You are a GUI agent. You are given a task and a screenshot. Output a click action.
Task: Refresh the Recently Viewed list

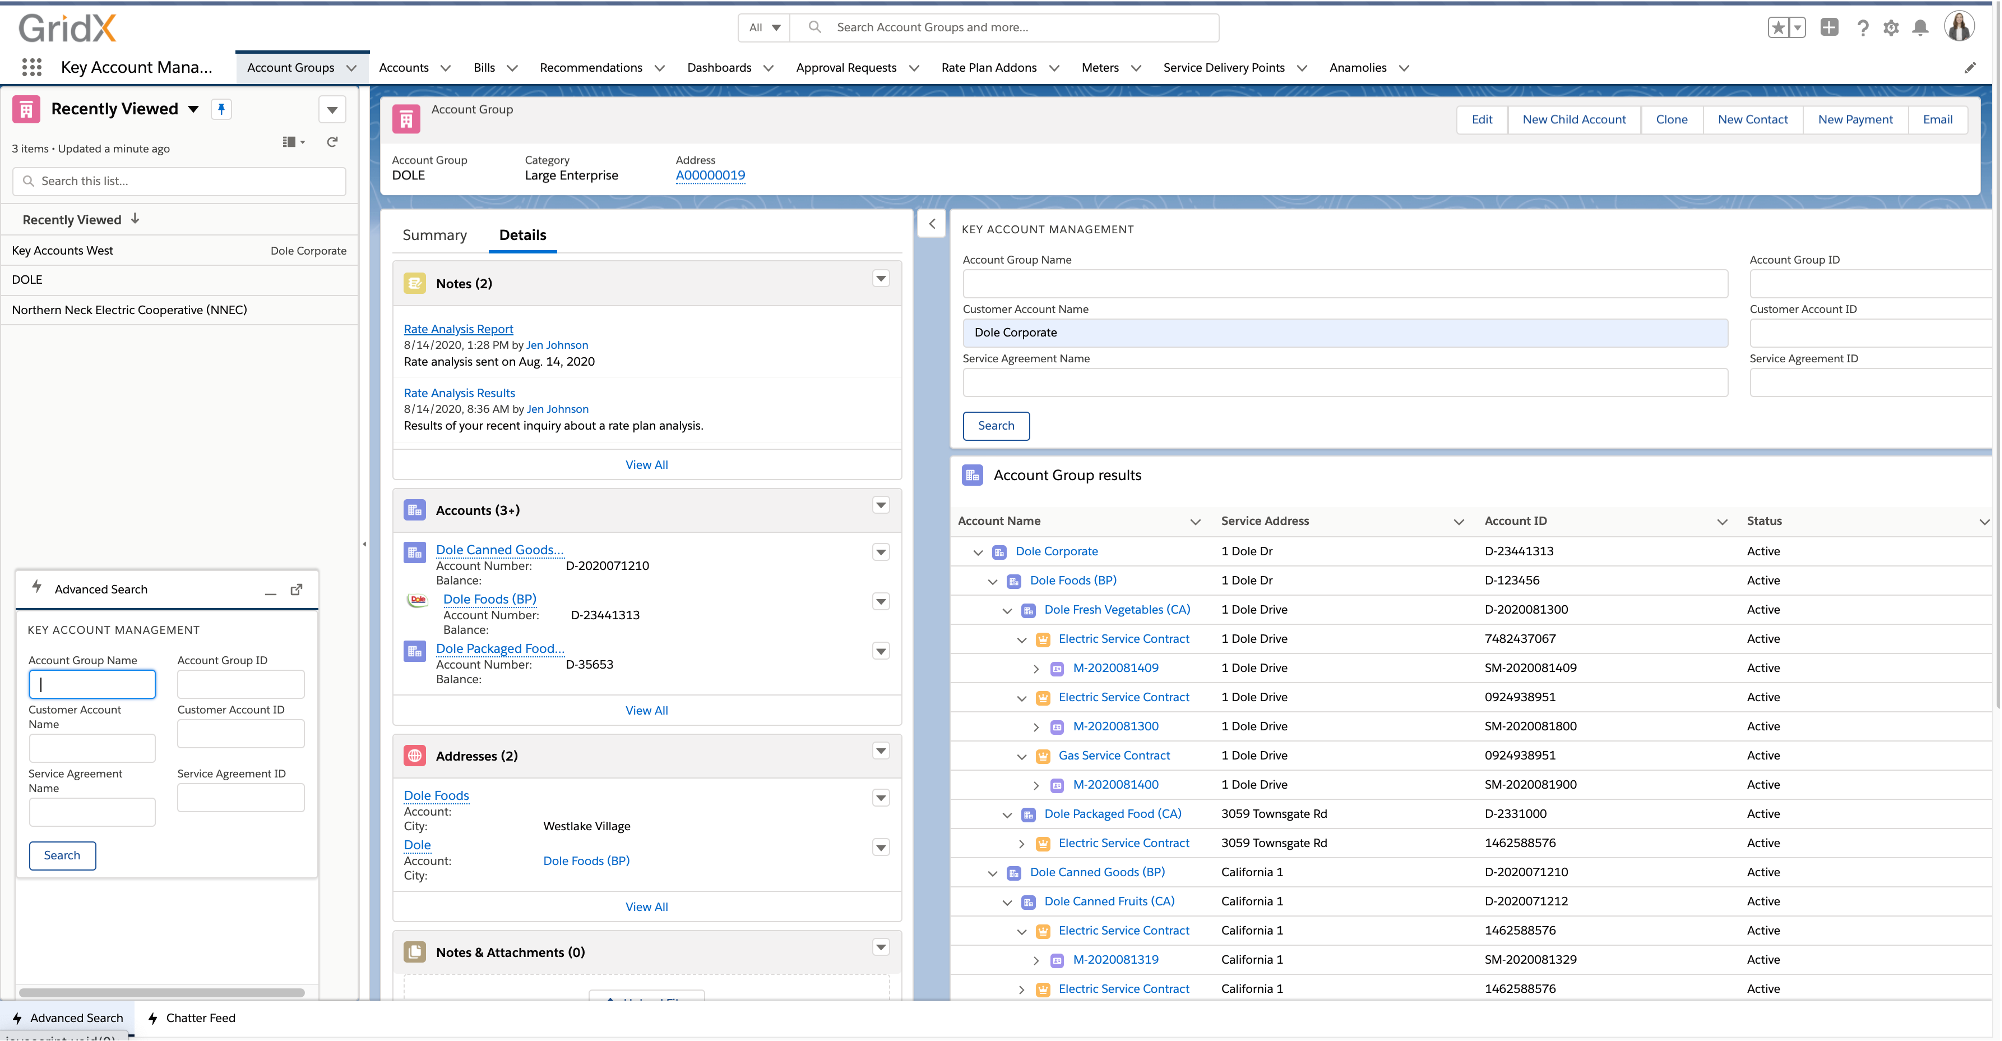[332, 142]
